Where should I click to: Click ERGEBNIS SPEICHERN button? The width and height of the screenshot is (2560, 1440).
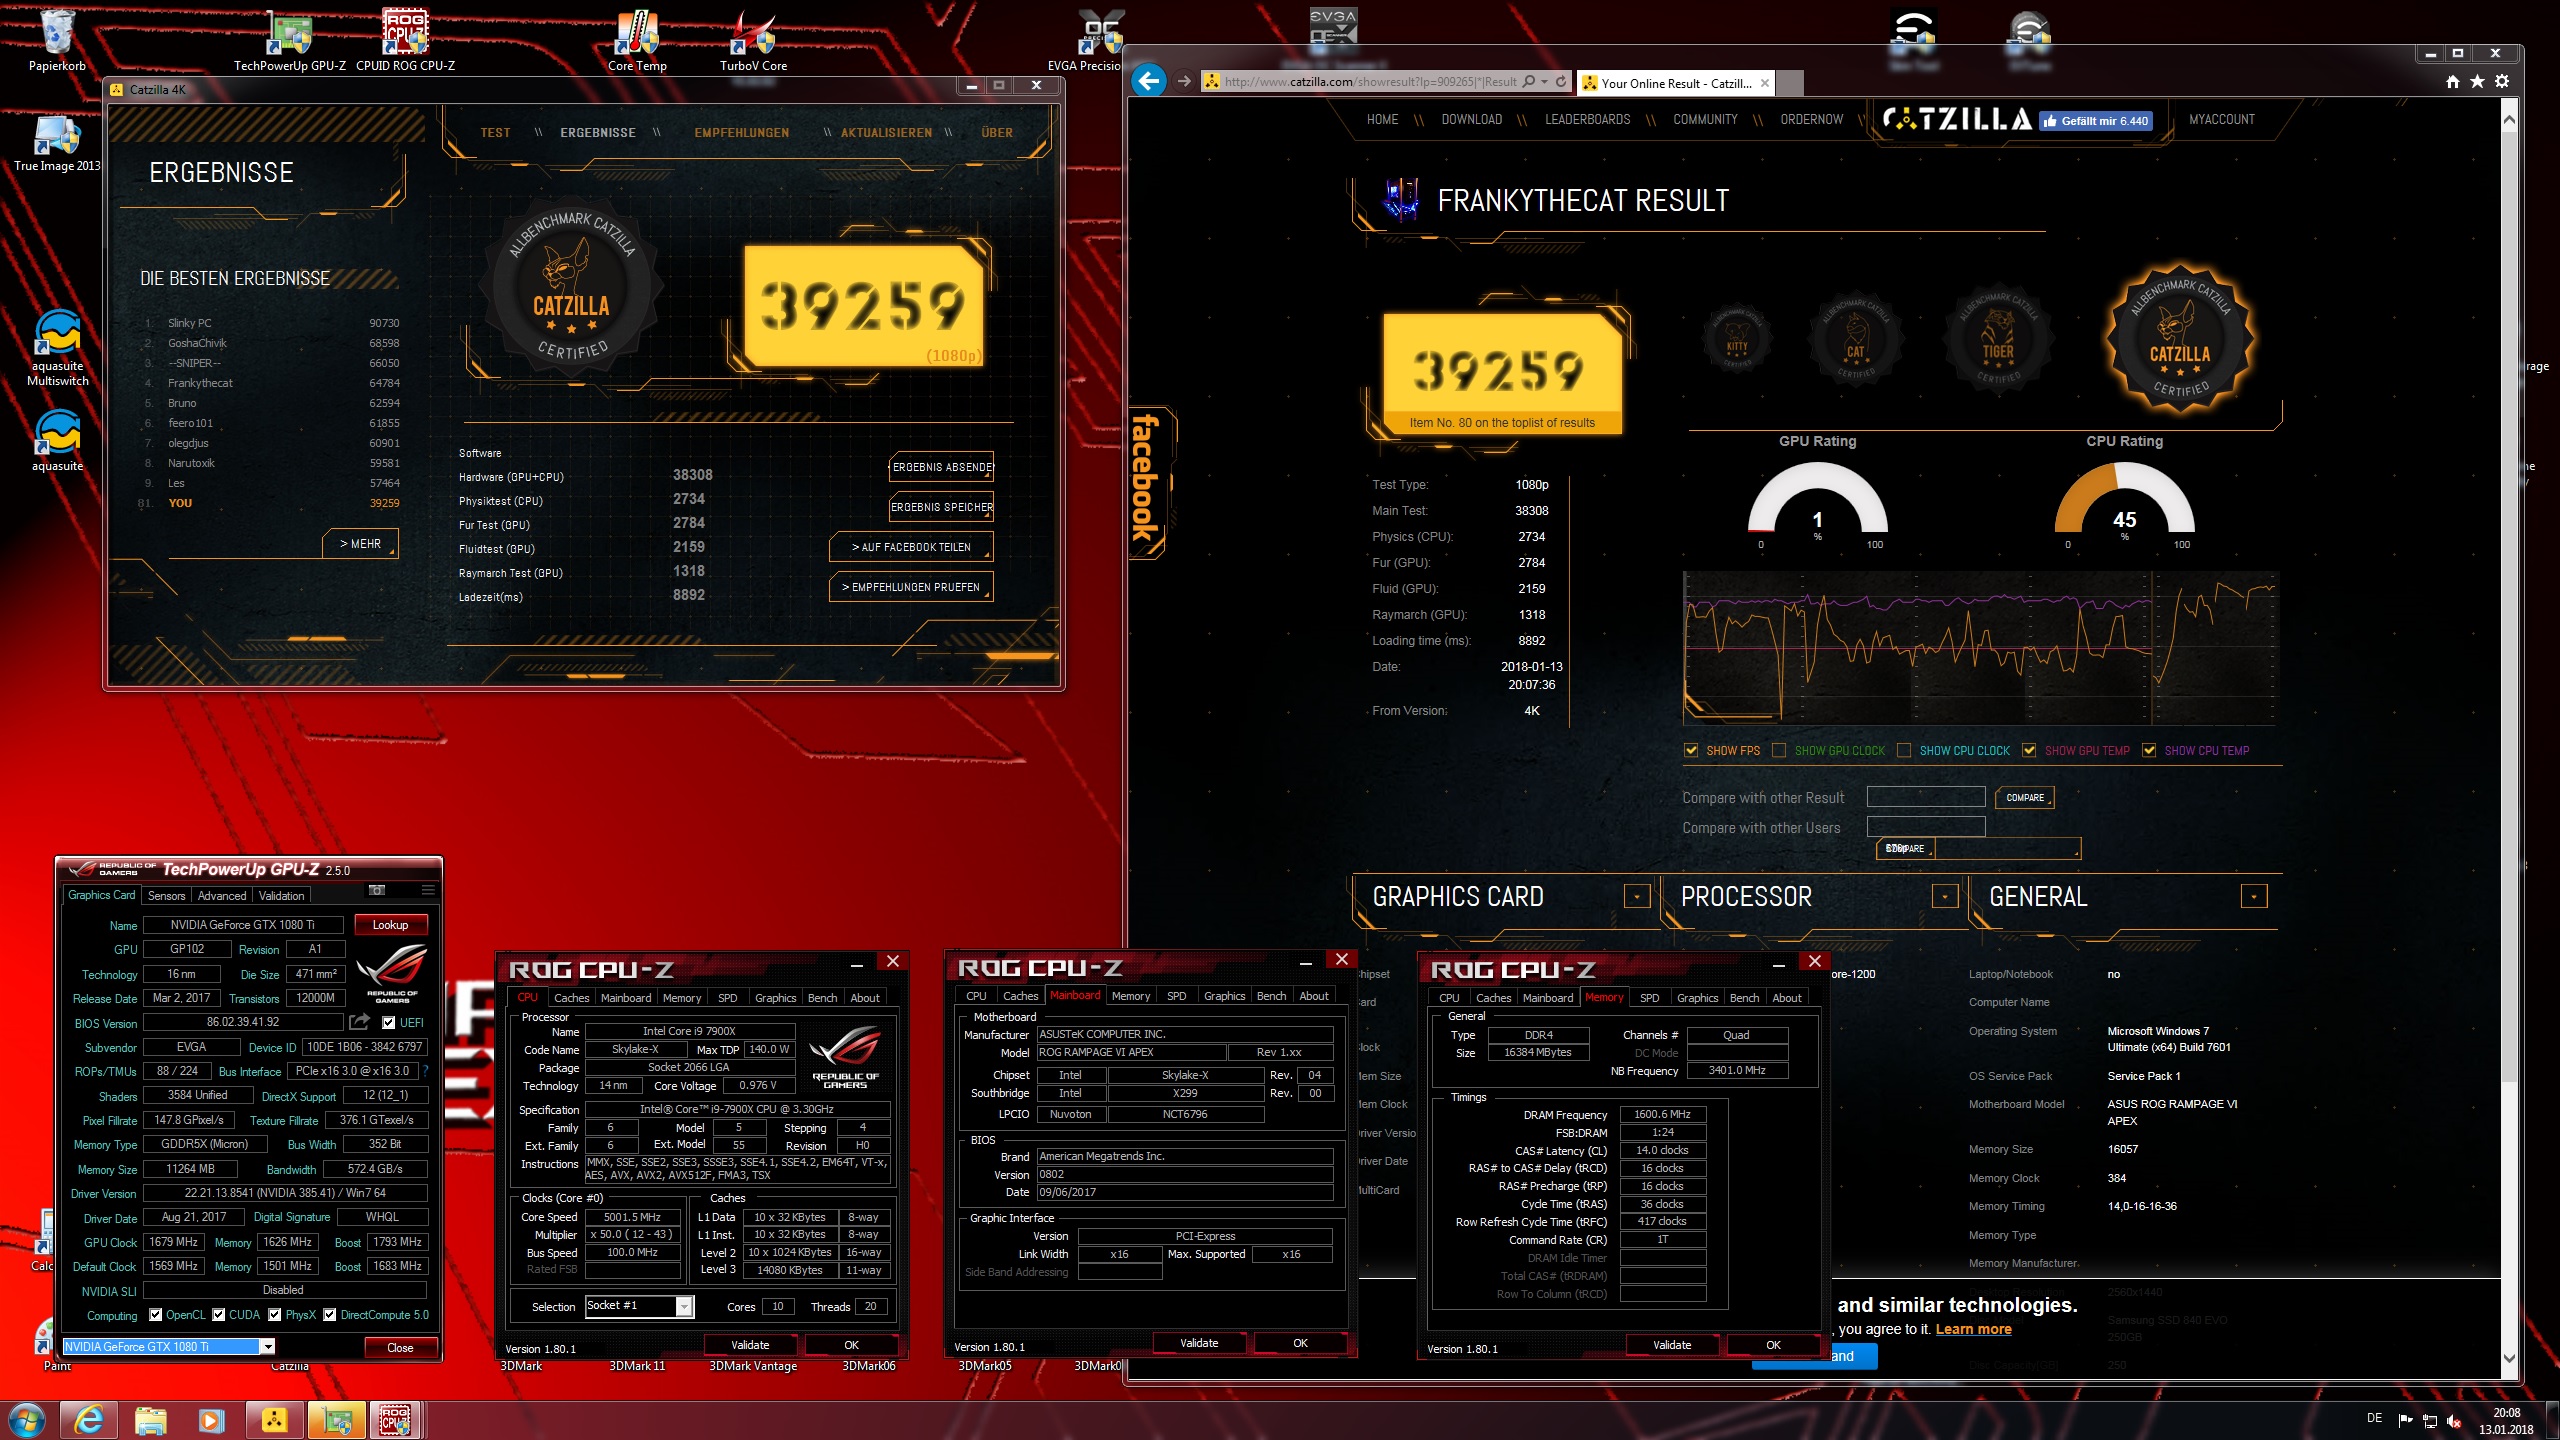click(x=941, y=507)
